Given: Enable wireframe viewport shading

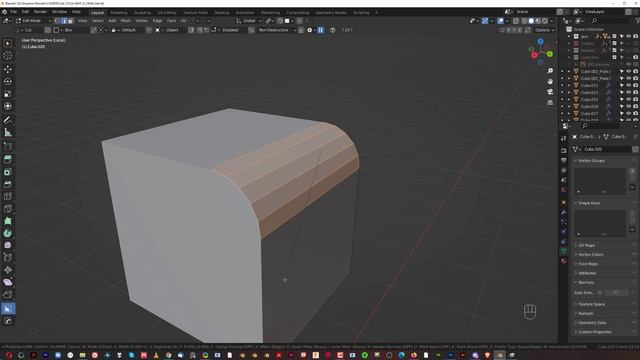Looking at the screenshot, I should pyautogui.click(x=524, y=21).
